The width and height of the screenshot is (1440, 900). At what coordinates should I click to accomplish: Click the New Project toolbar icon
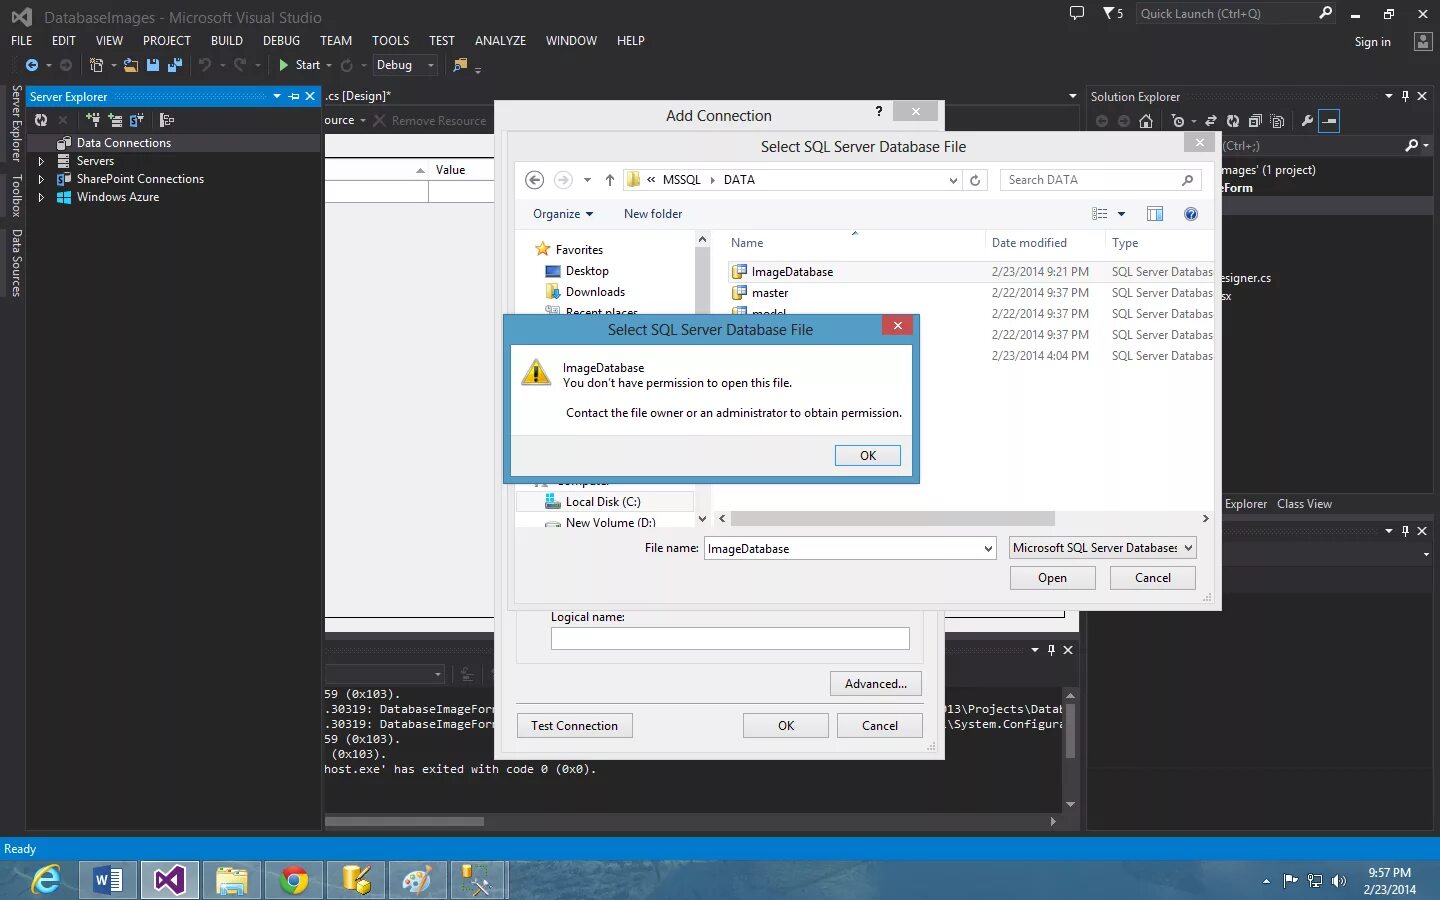tap(97, 65)
